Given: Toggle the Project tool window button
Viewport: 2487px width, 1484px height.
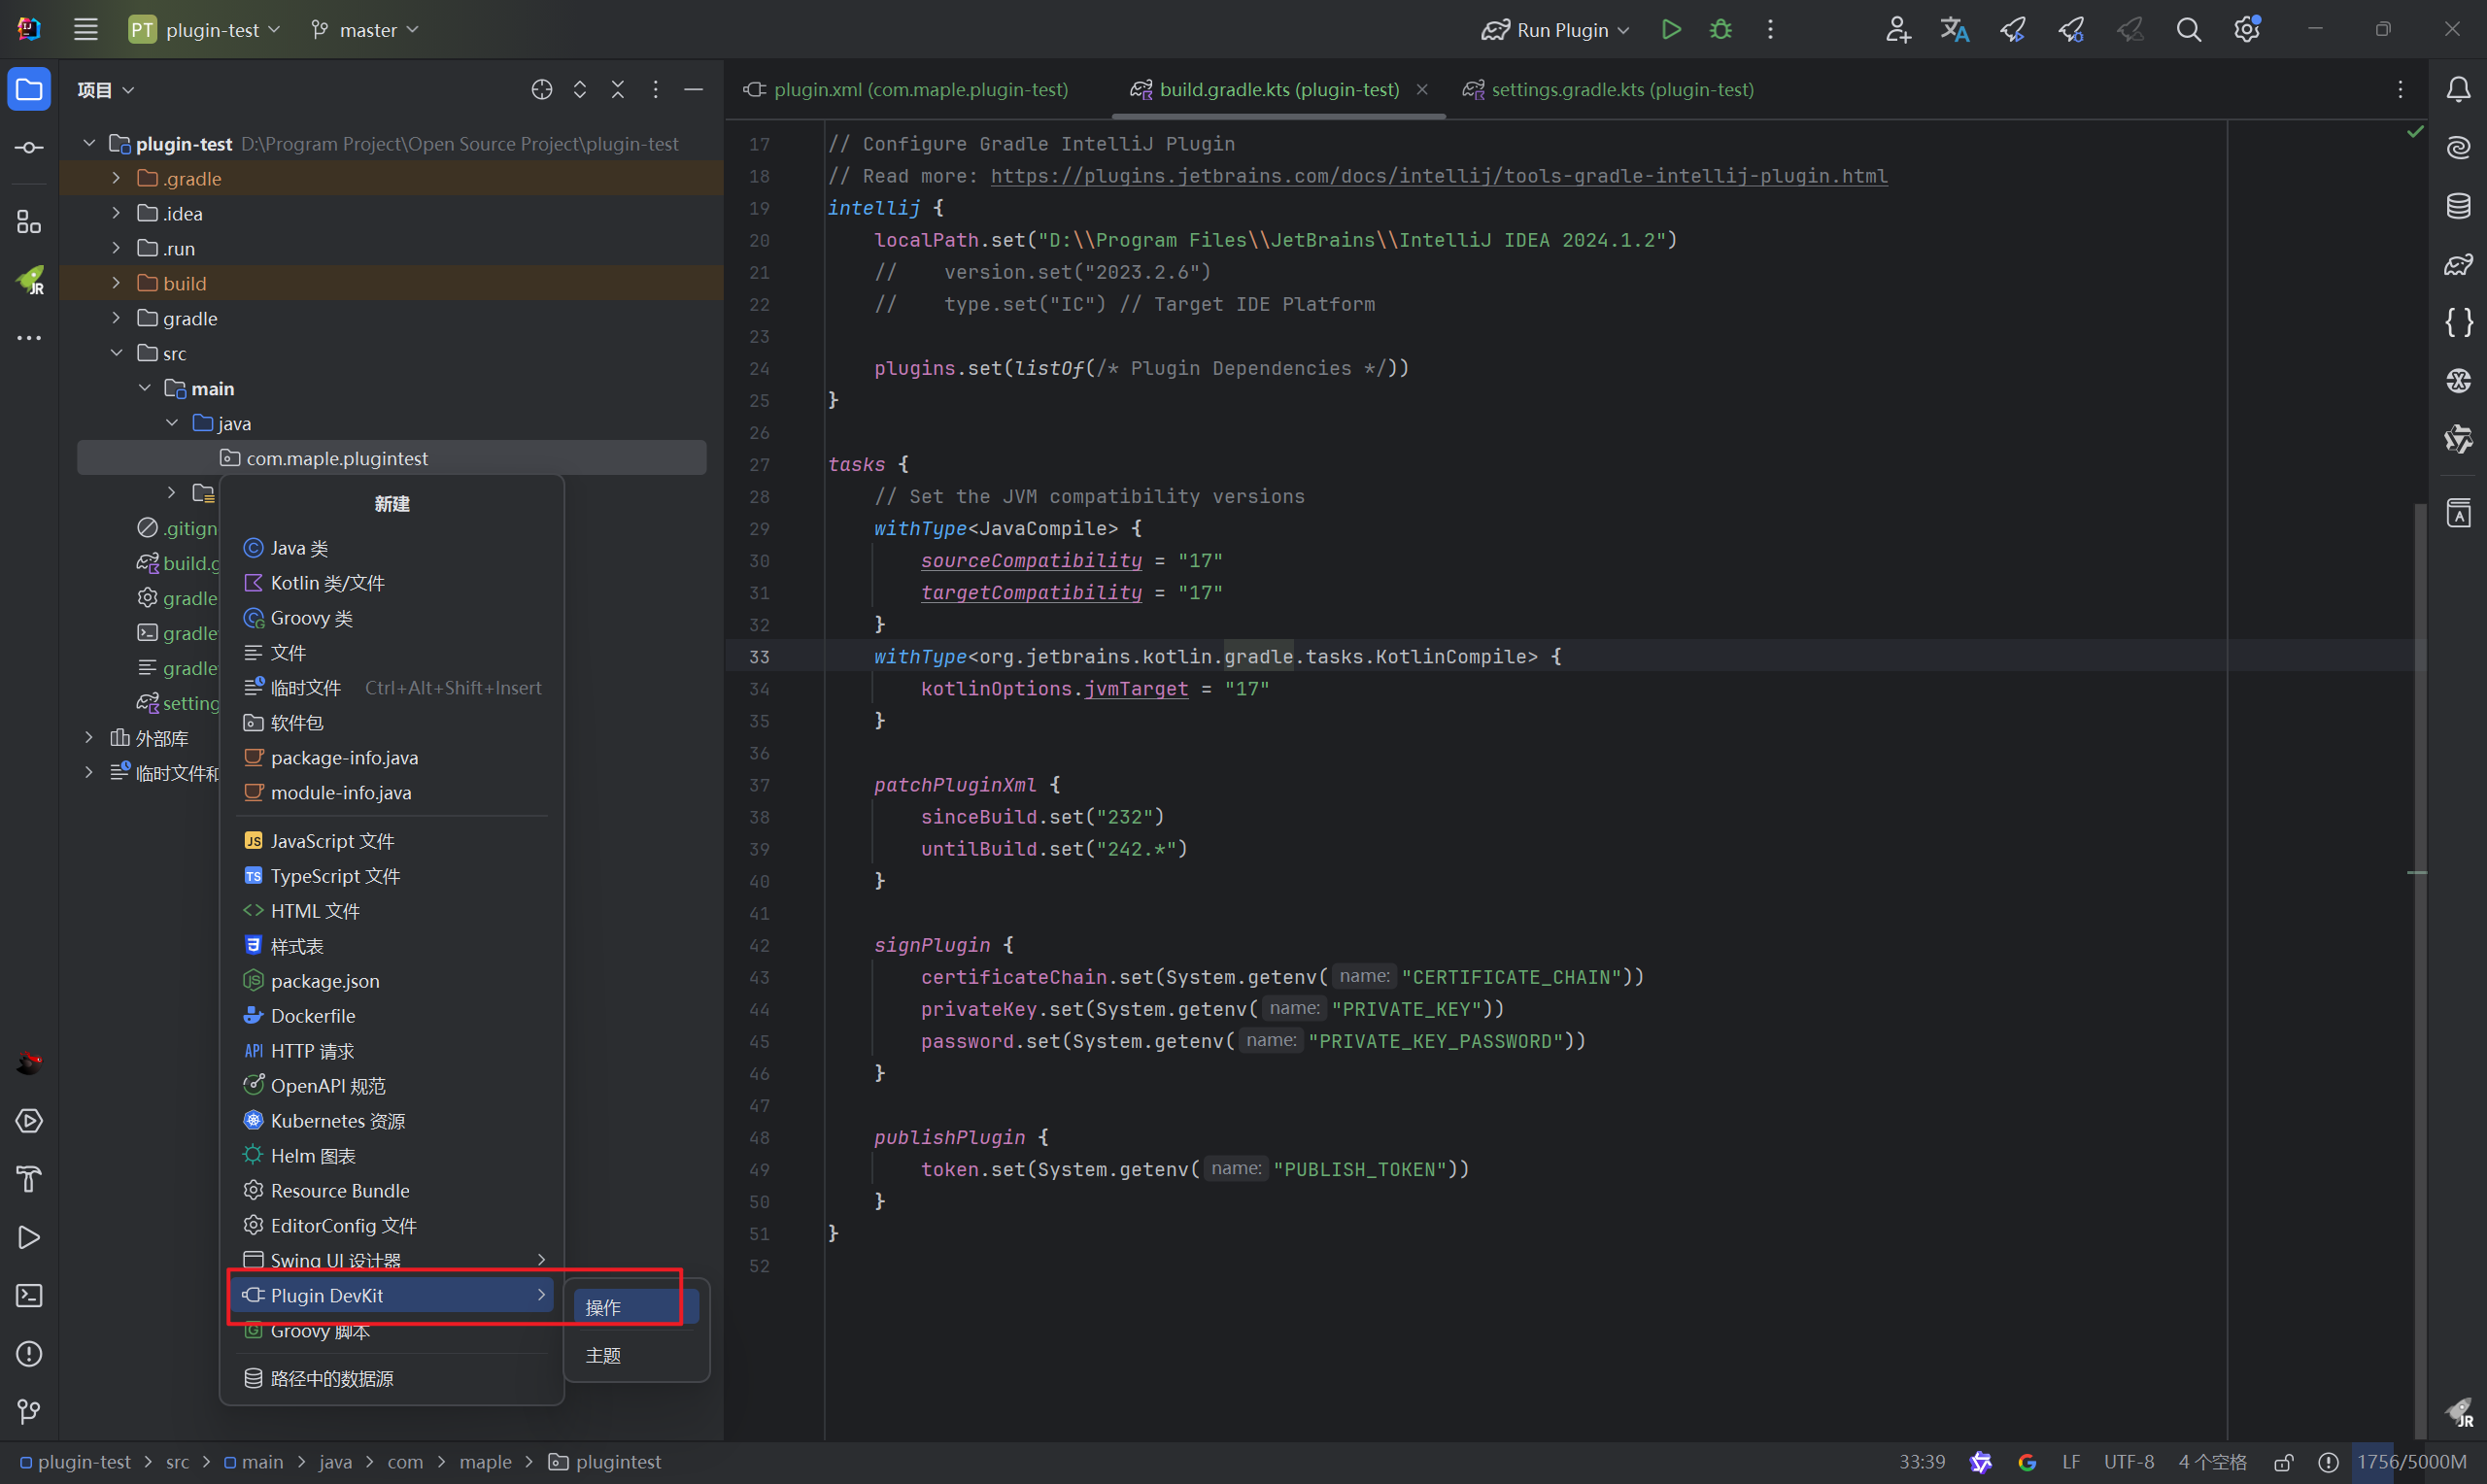Looking at the screenshot, I should click(x=29, y=90).
